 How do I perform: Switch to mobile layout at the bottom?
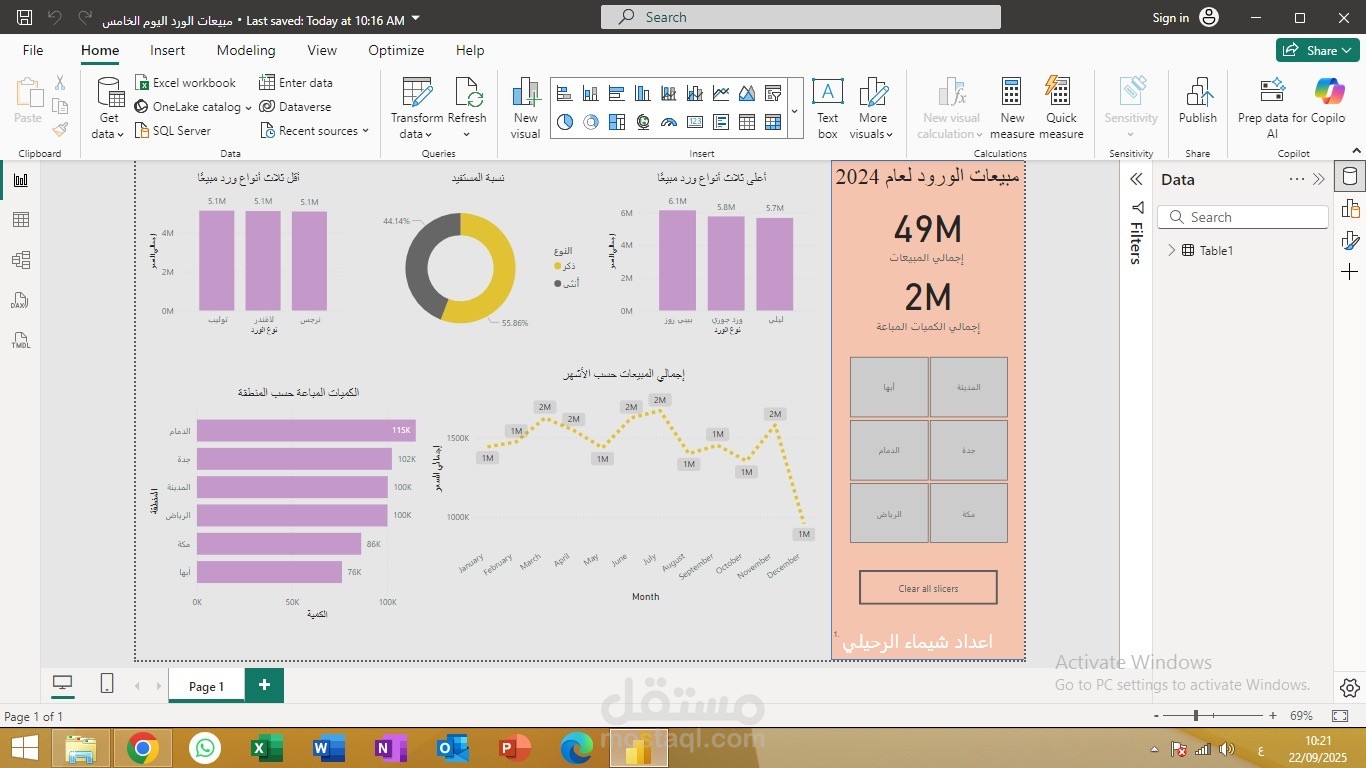coord(107,684)
